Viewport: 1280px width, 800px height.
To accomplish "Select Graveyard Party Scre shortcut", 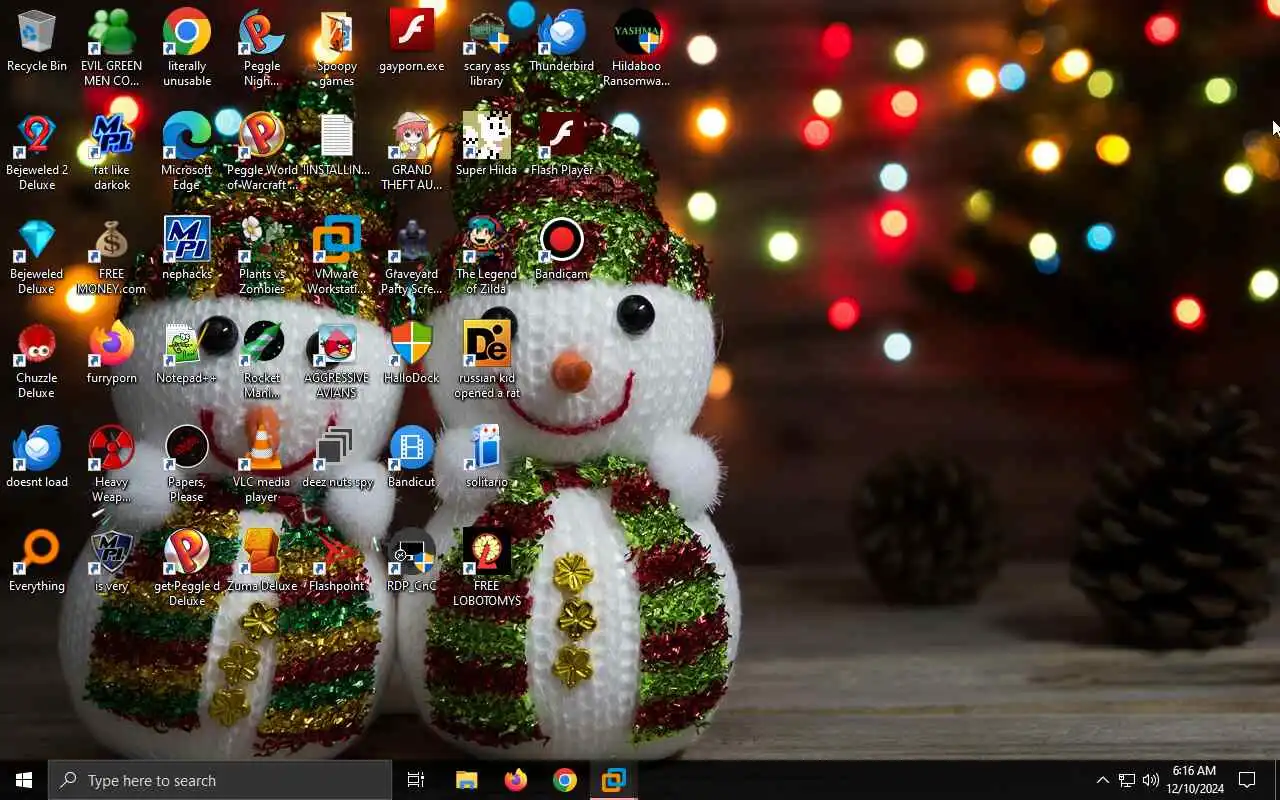I will (412, 256).
